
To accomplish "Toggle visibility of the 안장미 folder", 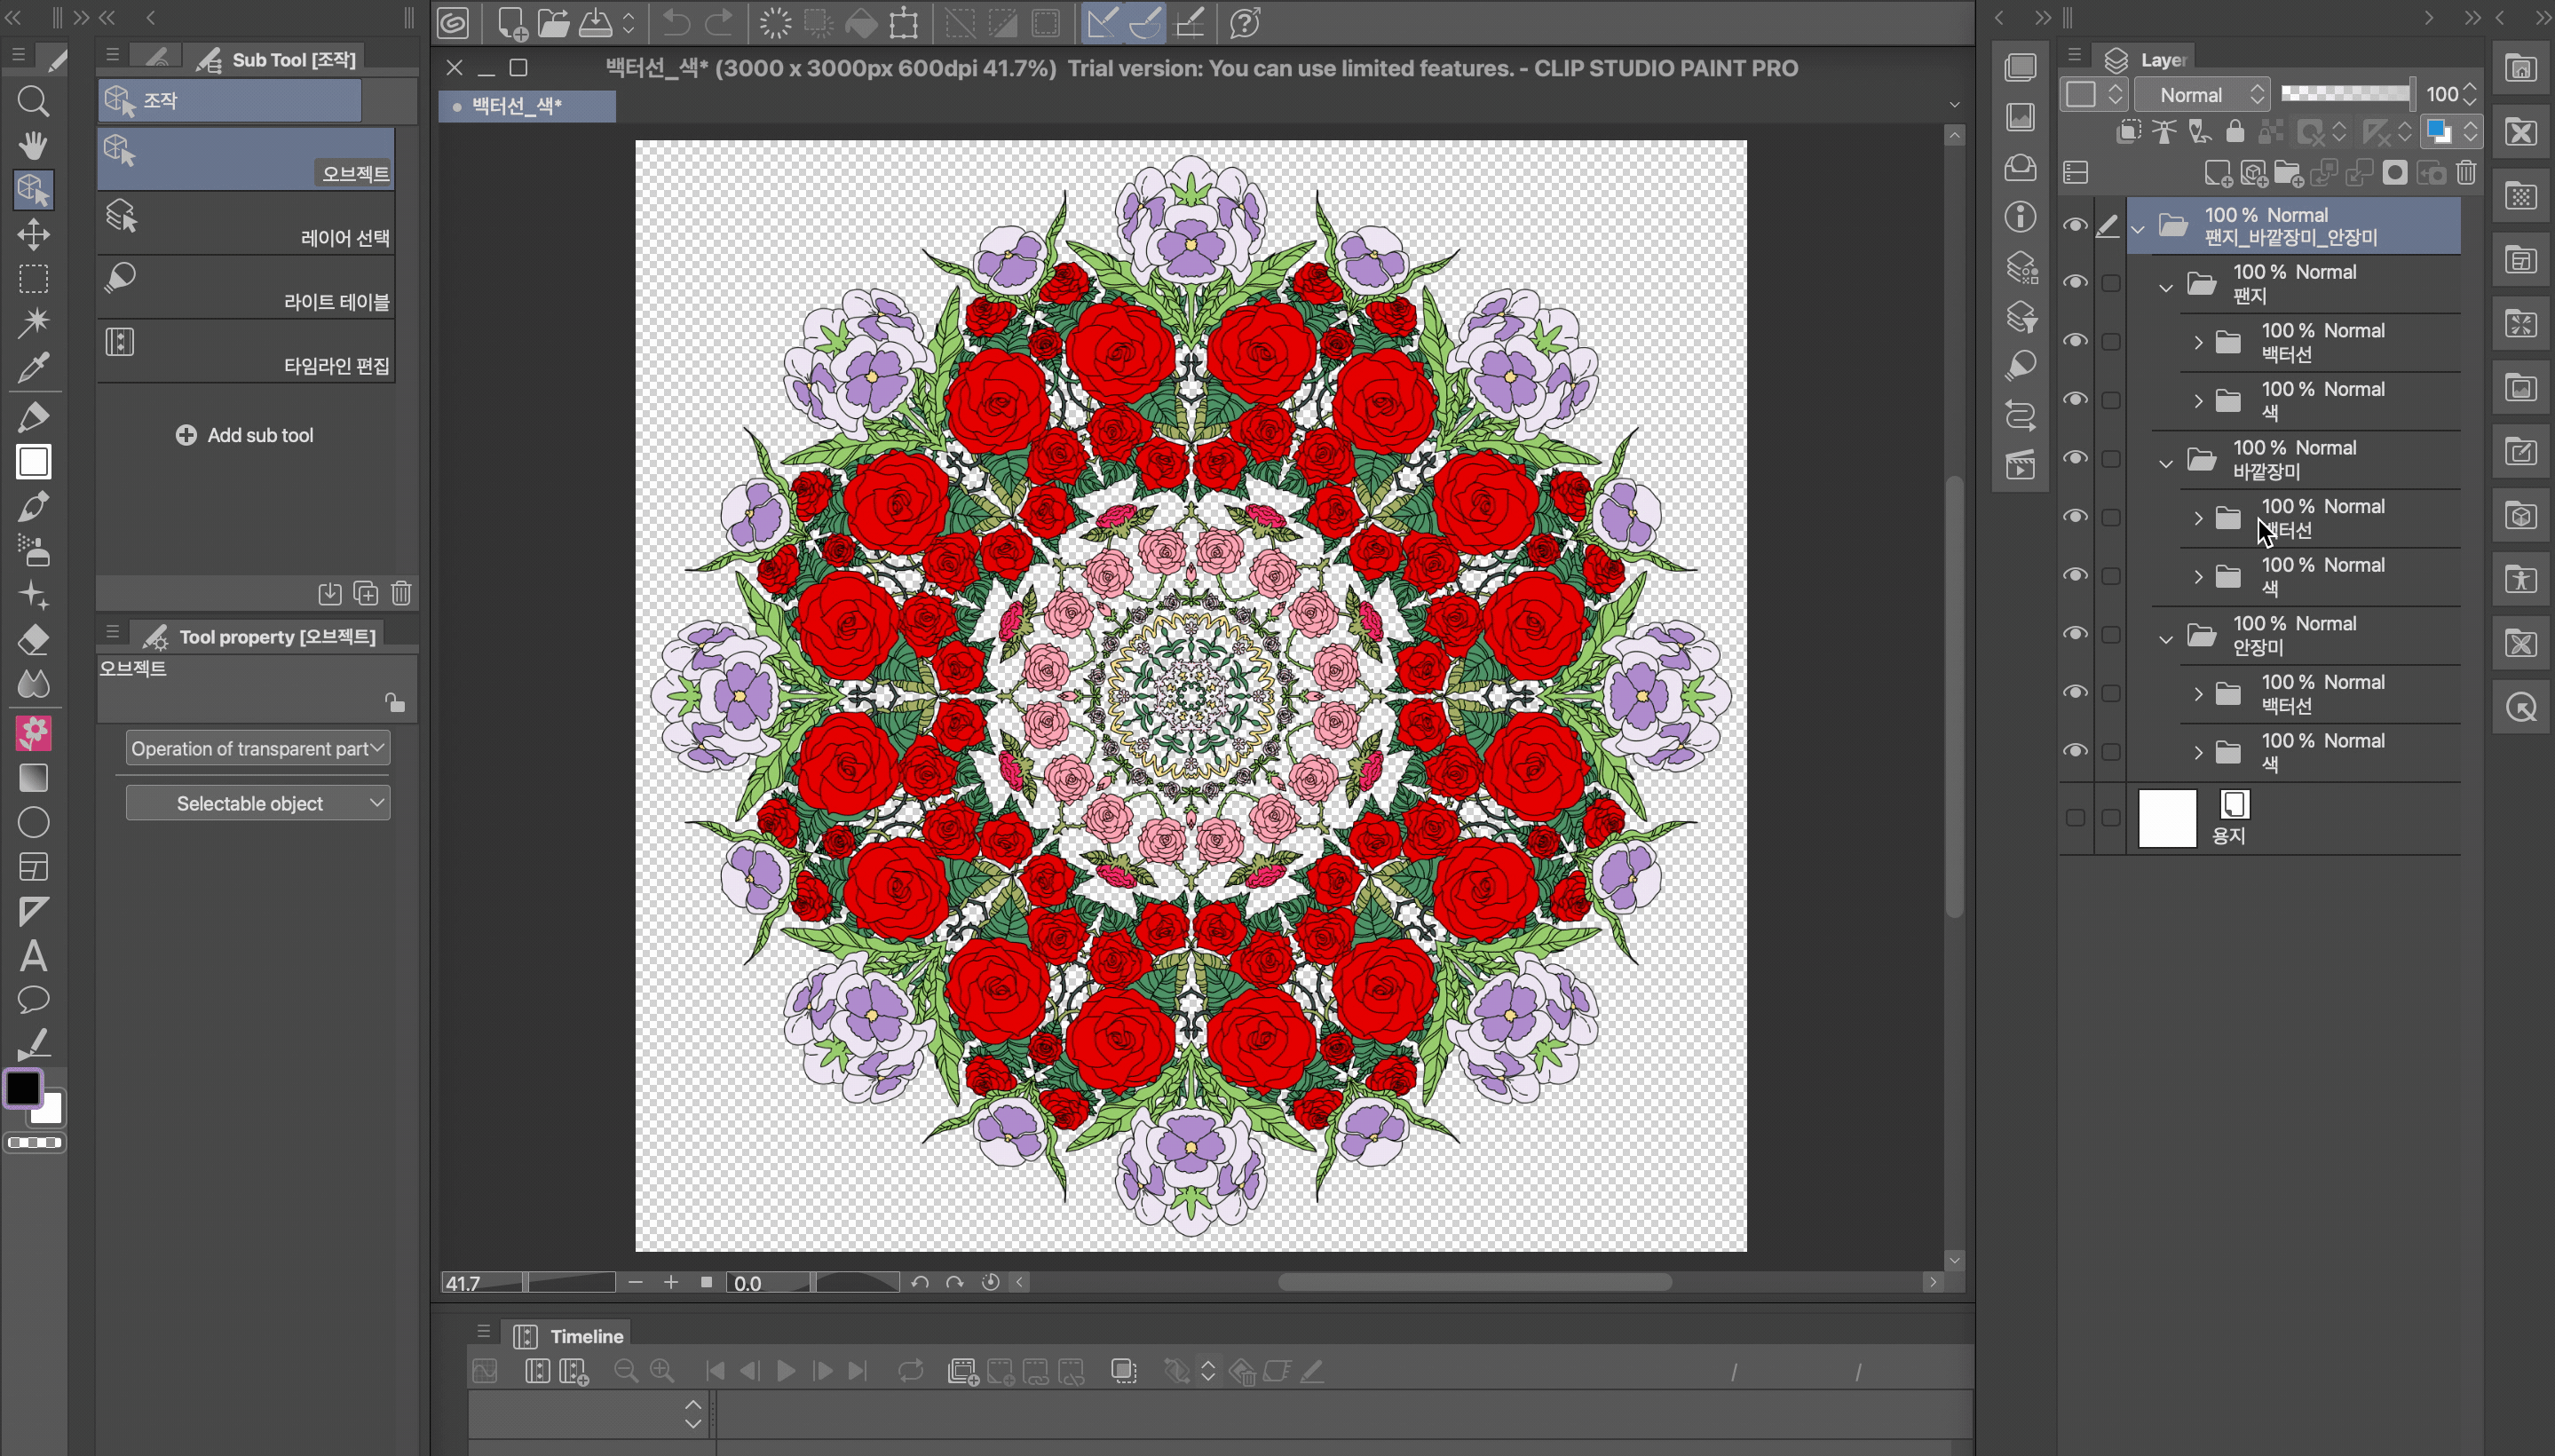I will [x=2075, y=634].
